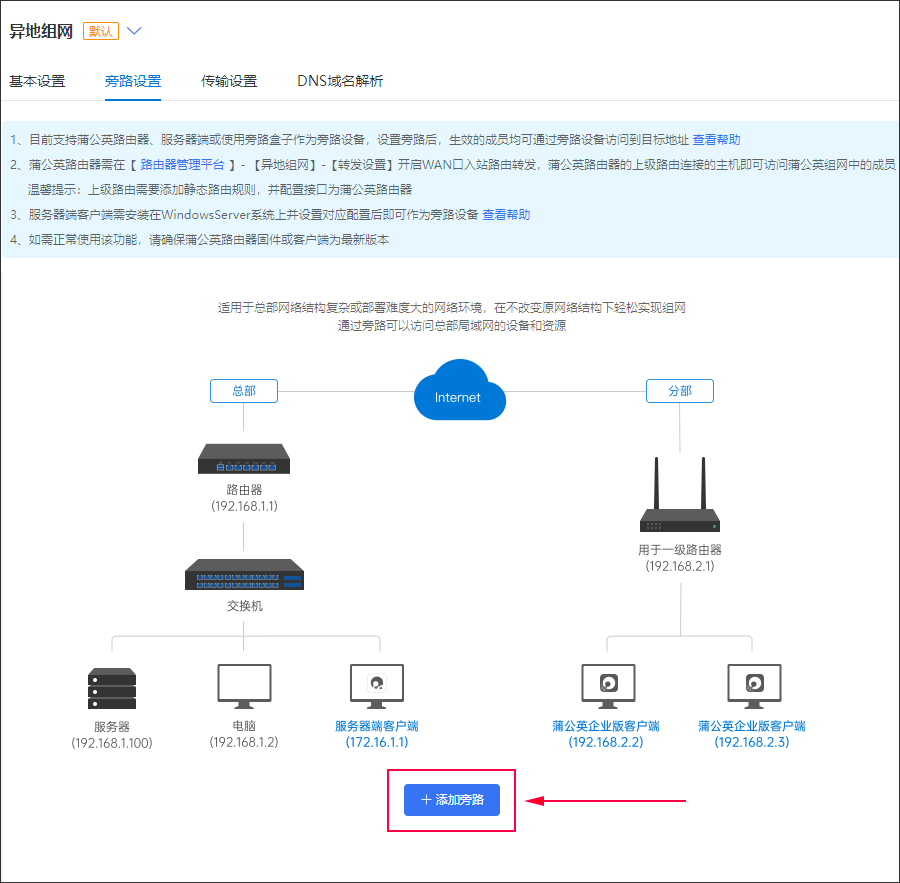Click the 用于一级路由器 (192.168.2.1) label
The width and height of the screenshot is (900, 883).
point(680,558)
